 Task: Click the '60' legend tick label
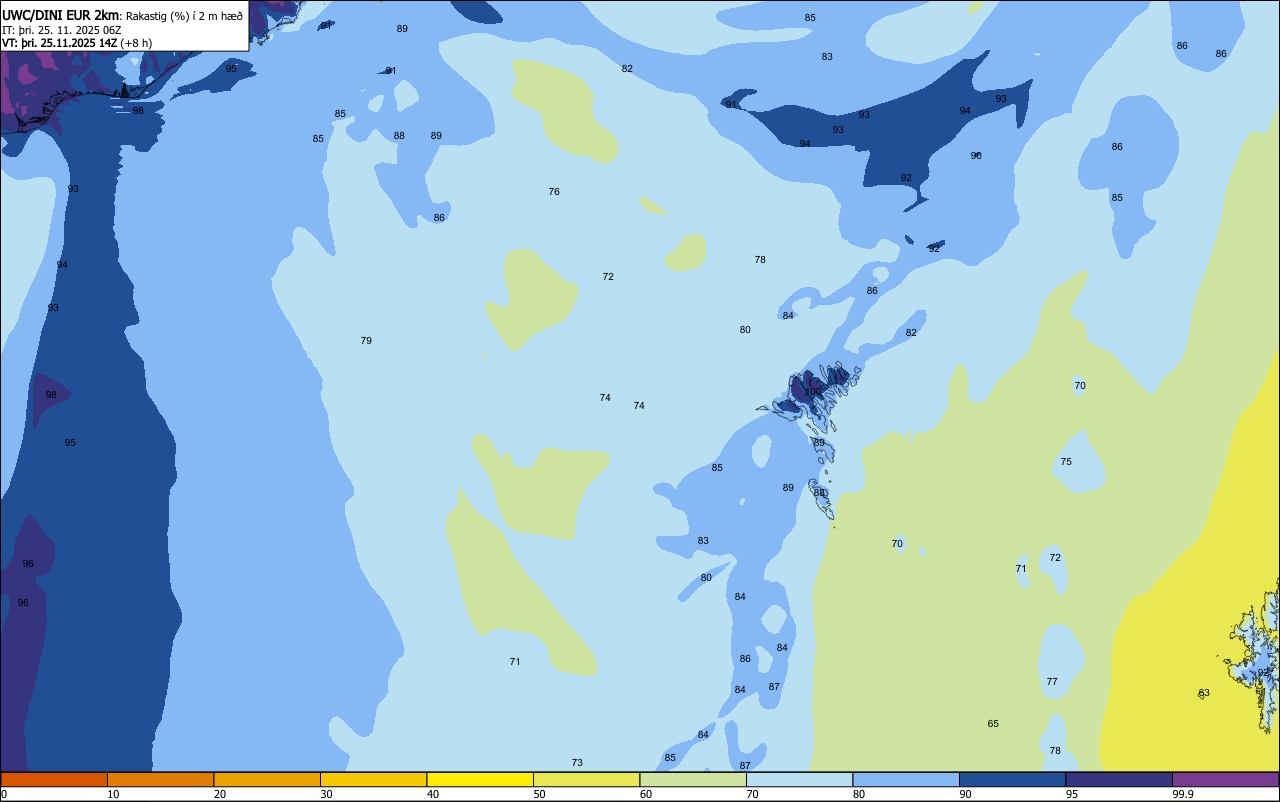point(646,794)
